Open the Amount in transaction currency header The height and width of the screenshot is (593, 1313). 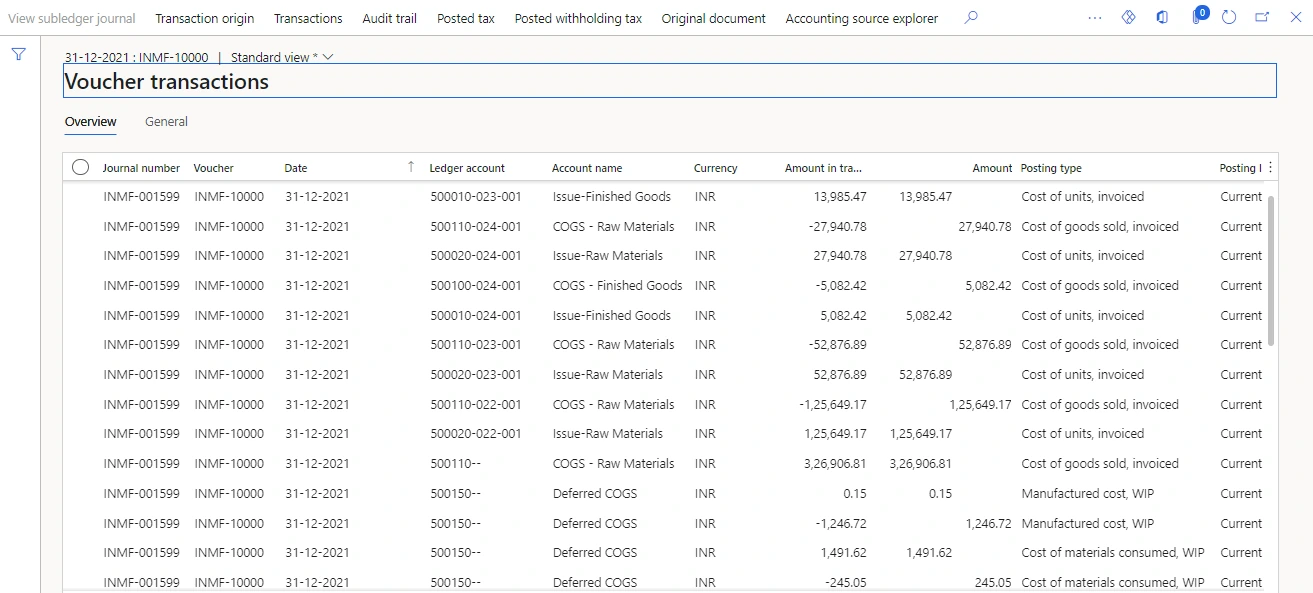(x=823, y=168)
